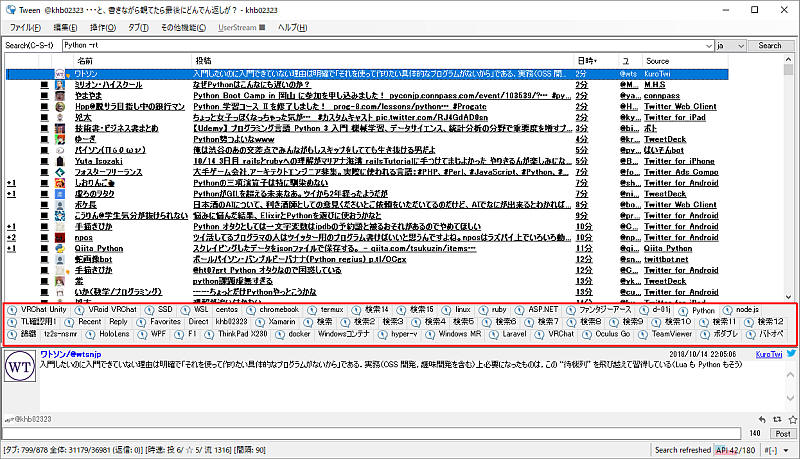Viewport: 800px width, 459px height.
Task: Sort the list by the 日時 column header
Action: pyautogui.click(x=595, y=61)
